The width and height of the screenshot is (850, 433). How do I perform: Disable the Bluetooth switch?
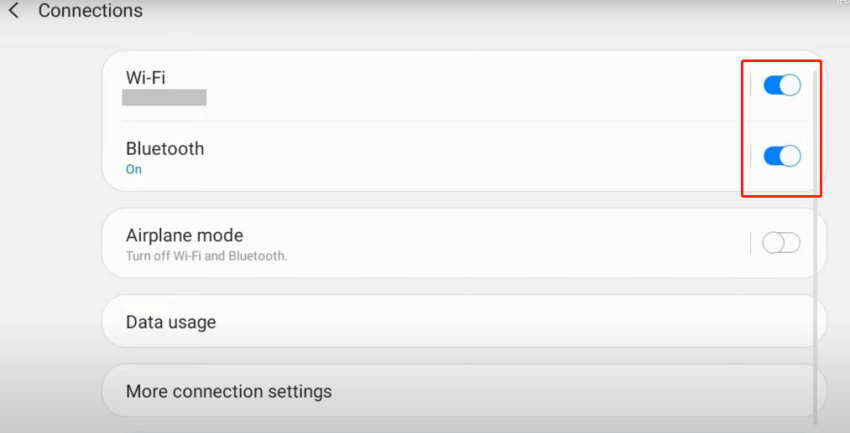tap(782, 156)
